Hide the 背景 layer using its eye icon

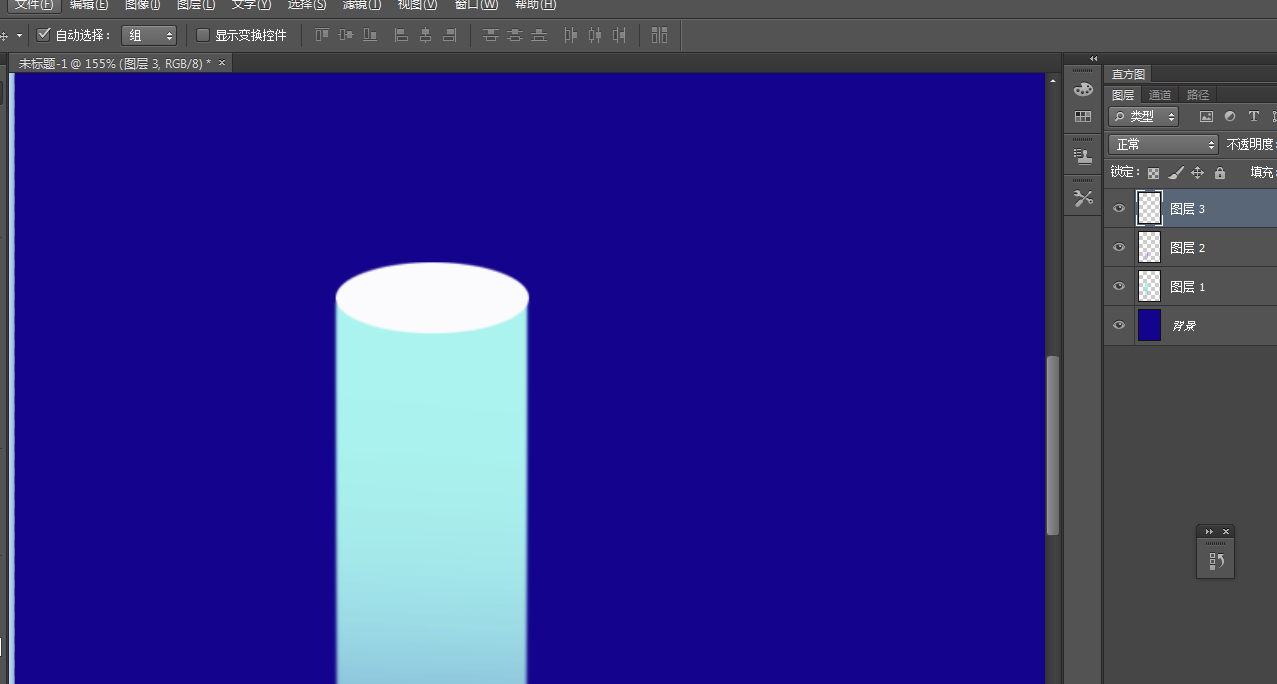coord(1119,325)
